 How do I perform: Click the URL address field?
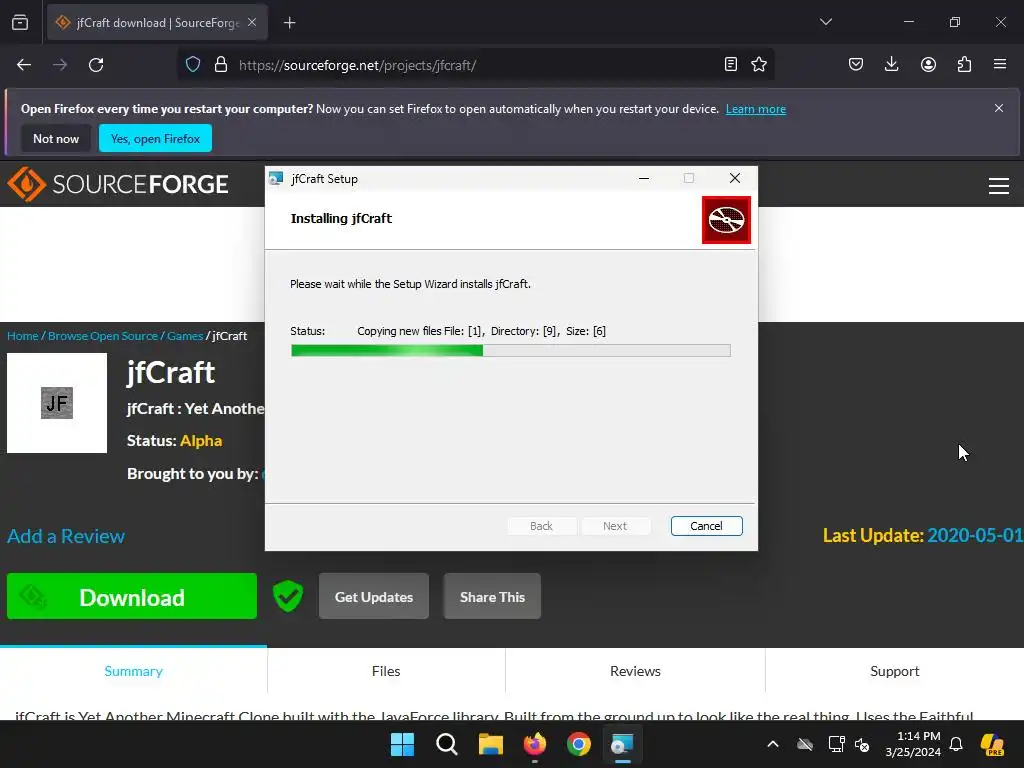point(477,65)
